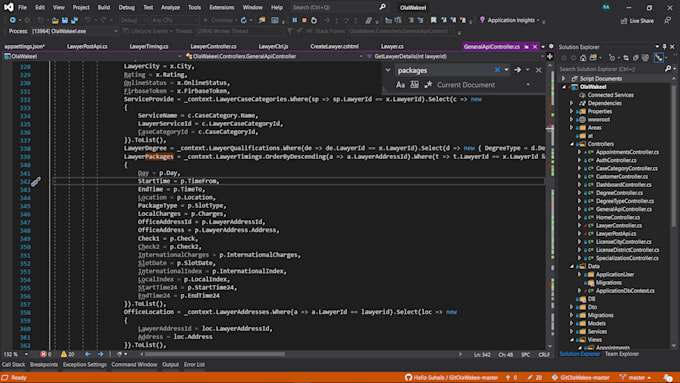This screenshot has height=383, width=680.
Task: Open the Breakpoints window tab
Action: pyautogui.click(x=44, y=365)
